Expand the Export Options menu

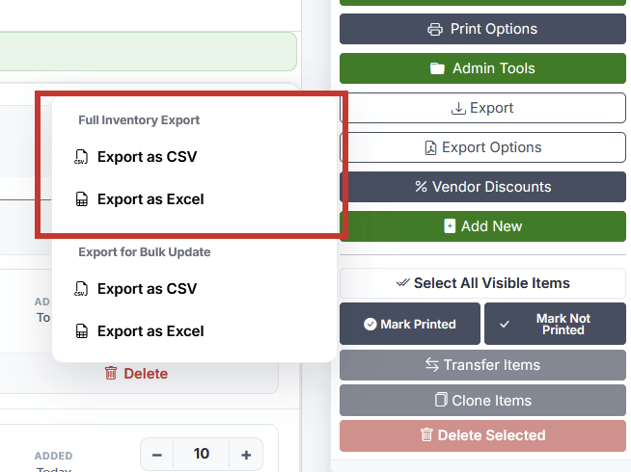coord(483,148)
